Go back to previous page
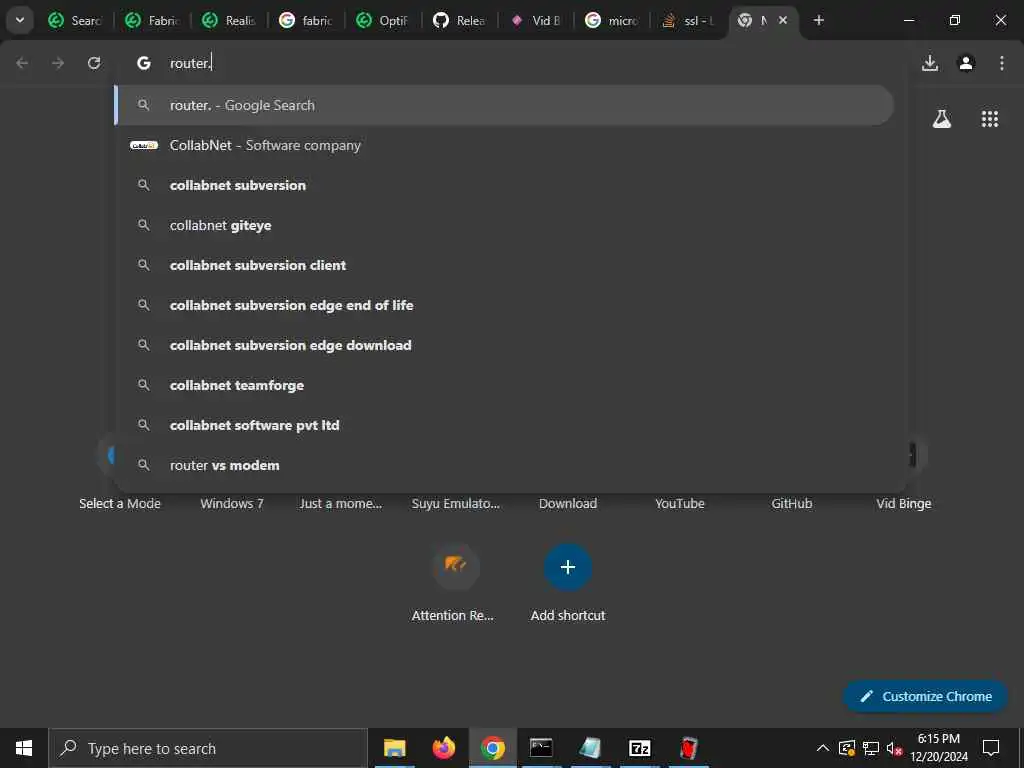1024x768 pixels. click(x=22, y=63)
